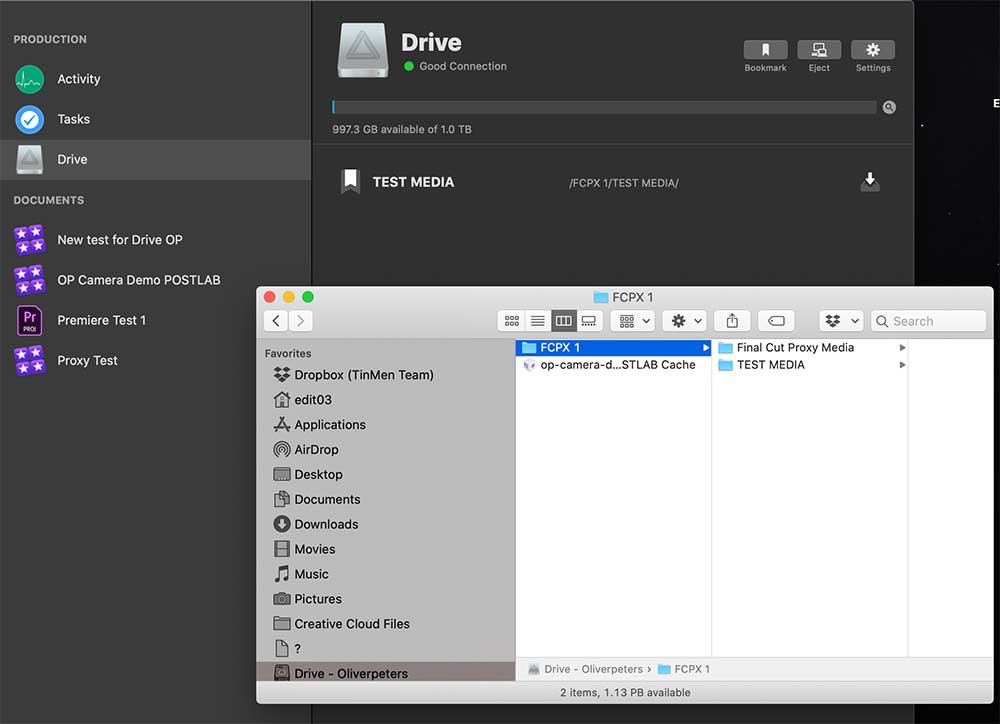Go back in Finder window
This screenshot has height=724, width=1000.
coord(276,321)
